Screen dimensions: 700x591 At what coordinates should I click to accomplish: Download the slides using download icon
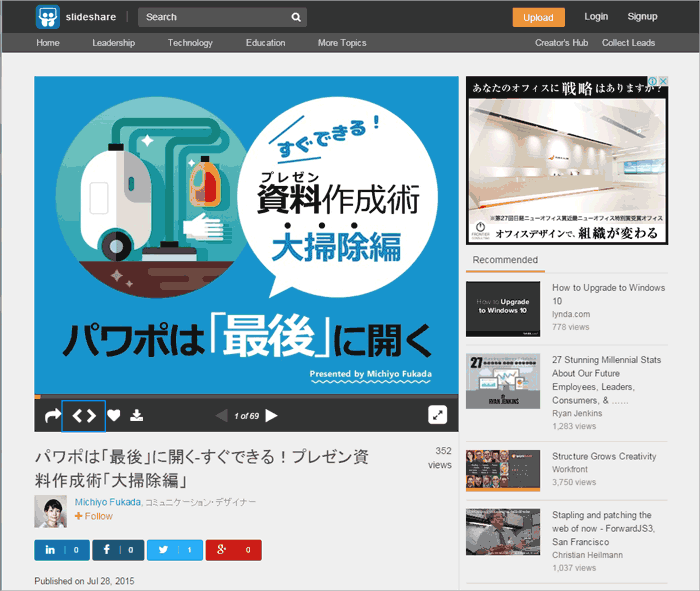(137, 416)
